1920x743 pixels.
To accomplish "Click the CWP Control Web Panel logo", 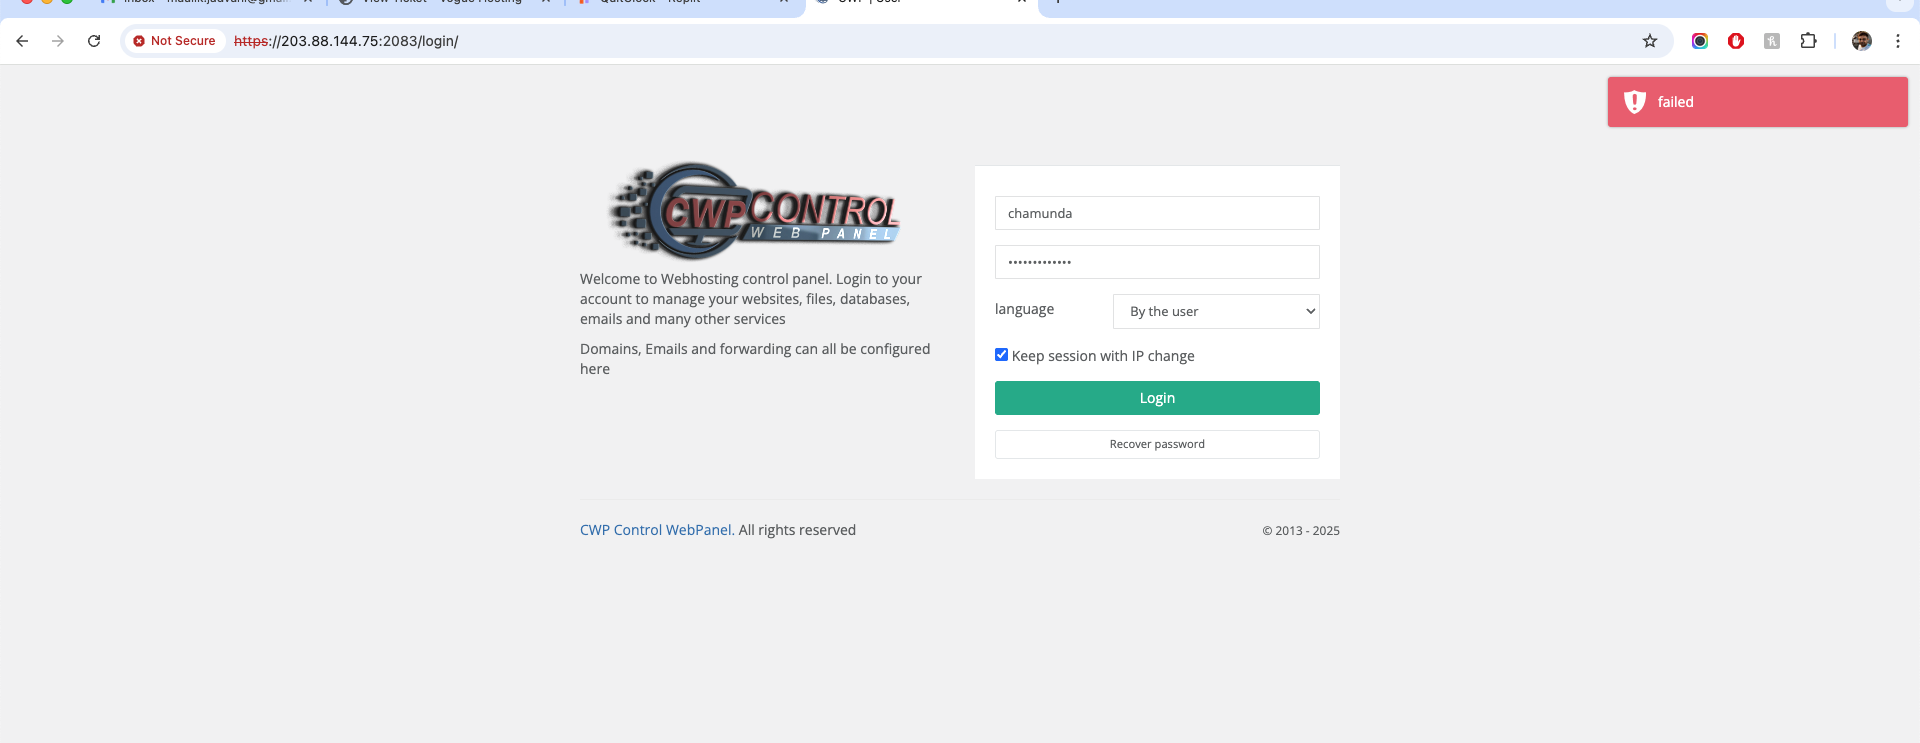I will 755,211.
